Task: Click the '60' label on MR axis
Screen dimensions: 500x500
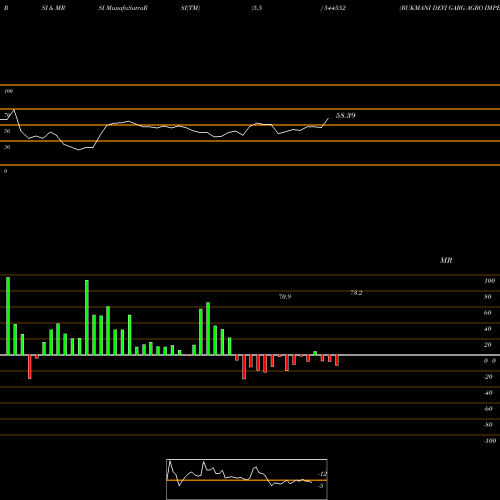Action: [x=488, y=313]
